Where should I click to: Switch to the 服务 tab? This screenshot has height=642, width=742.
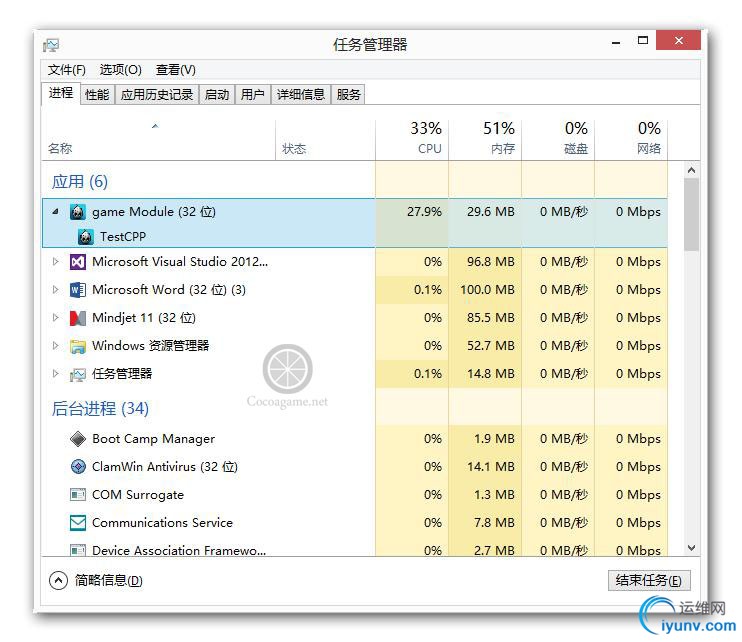click(348, 95)
